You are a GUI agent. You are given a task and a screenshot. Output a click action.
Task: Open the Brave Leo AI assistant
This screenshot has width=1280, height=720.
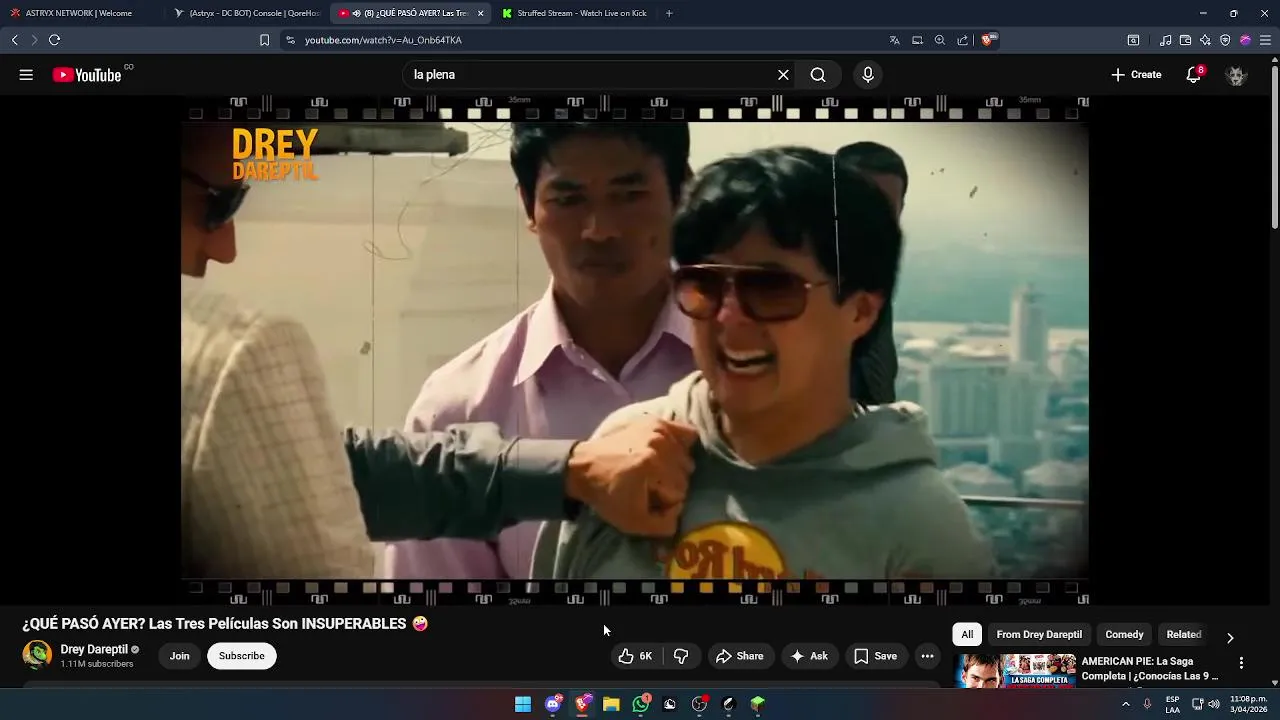coord(1205,40)
